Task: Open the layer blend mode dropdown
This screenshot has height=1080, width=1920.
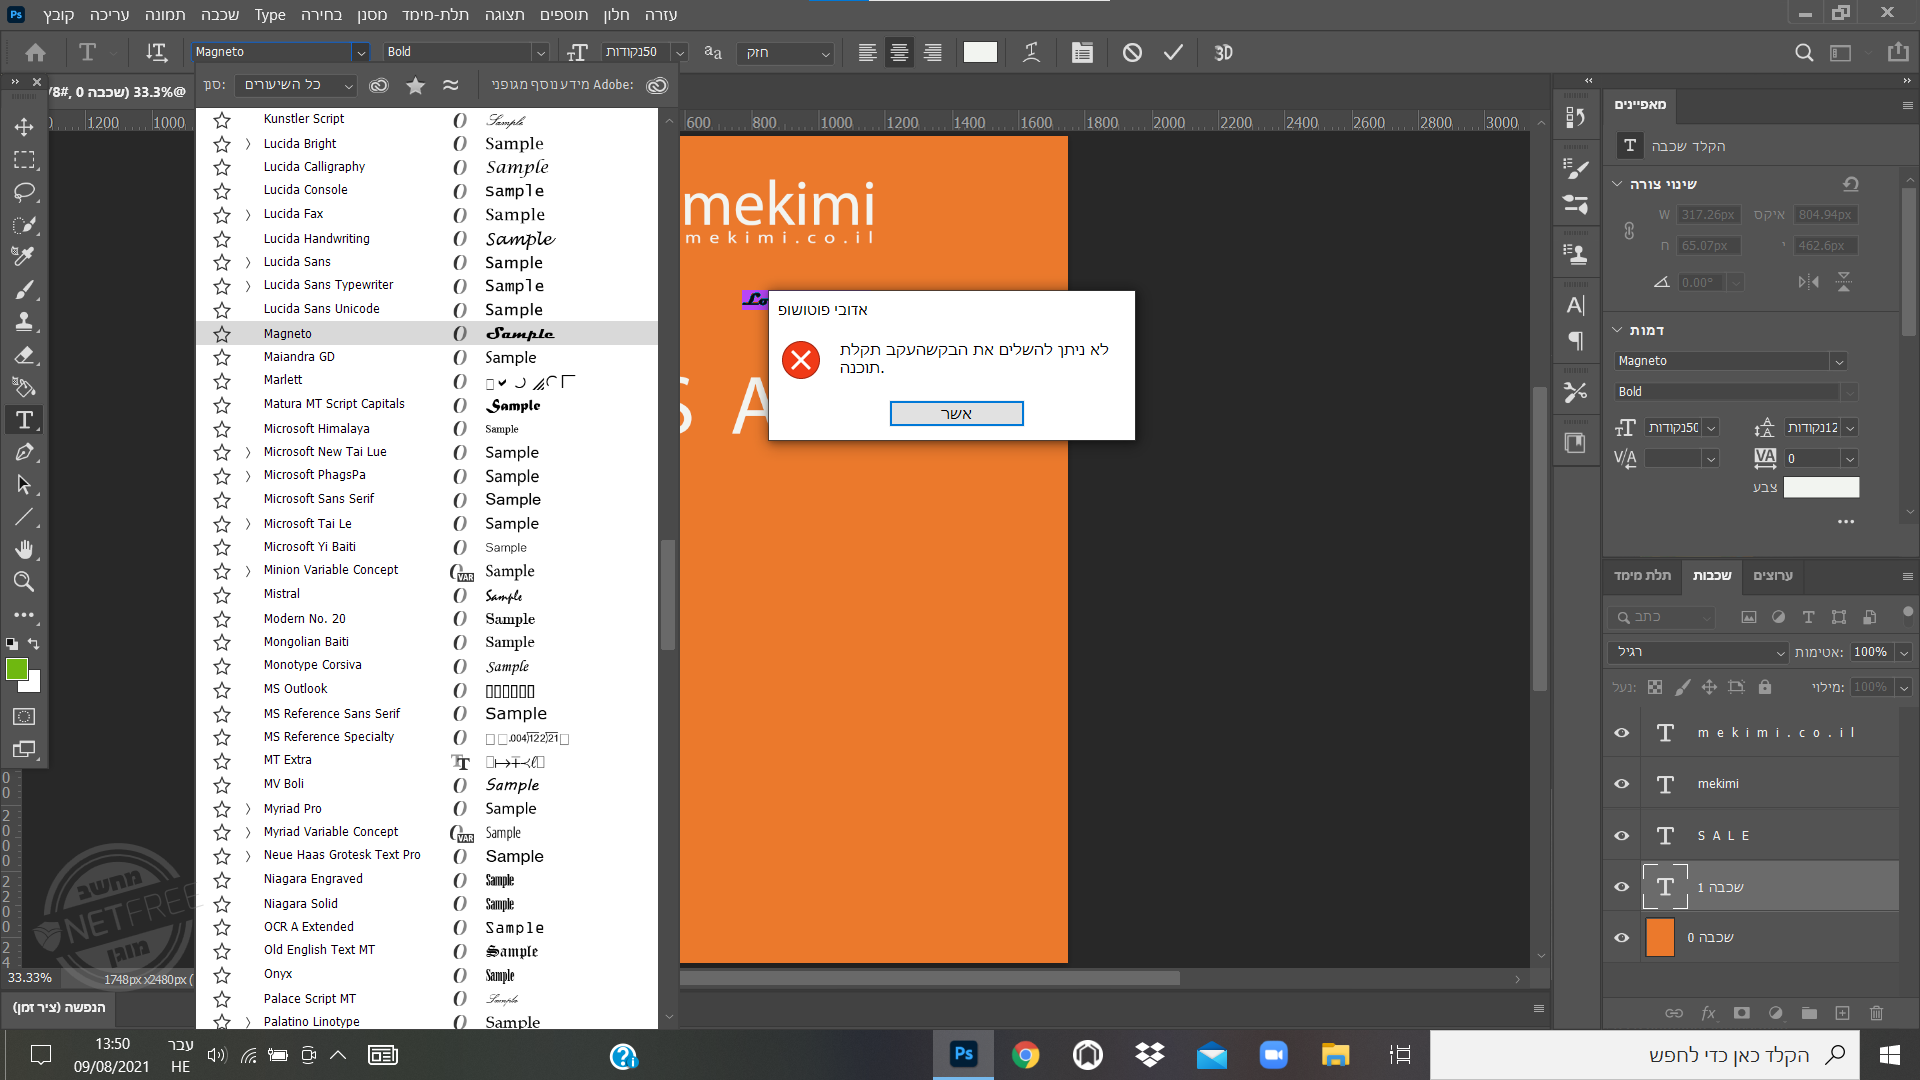Action: tap(1699, 652)
